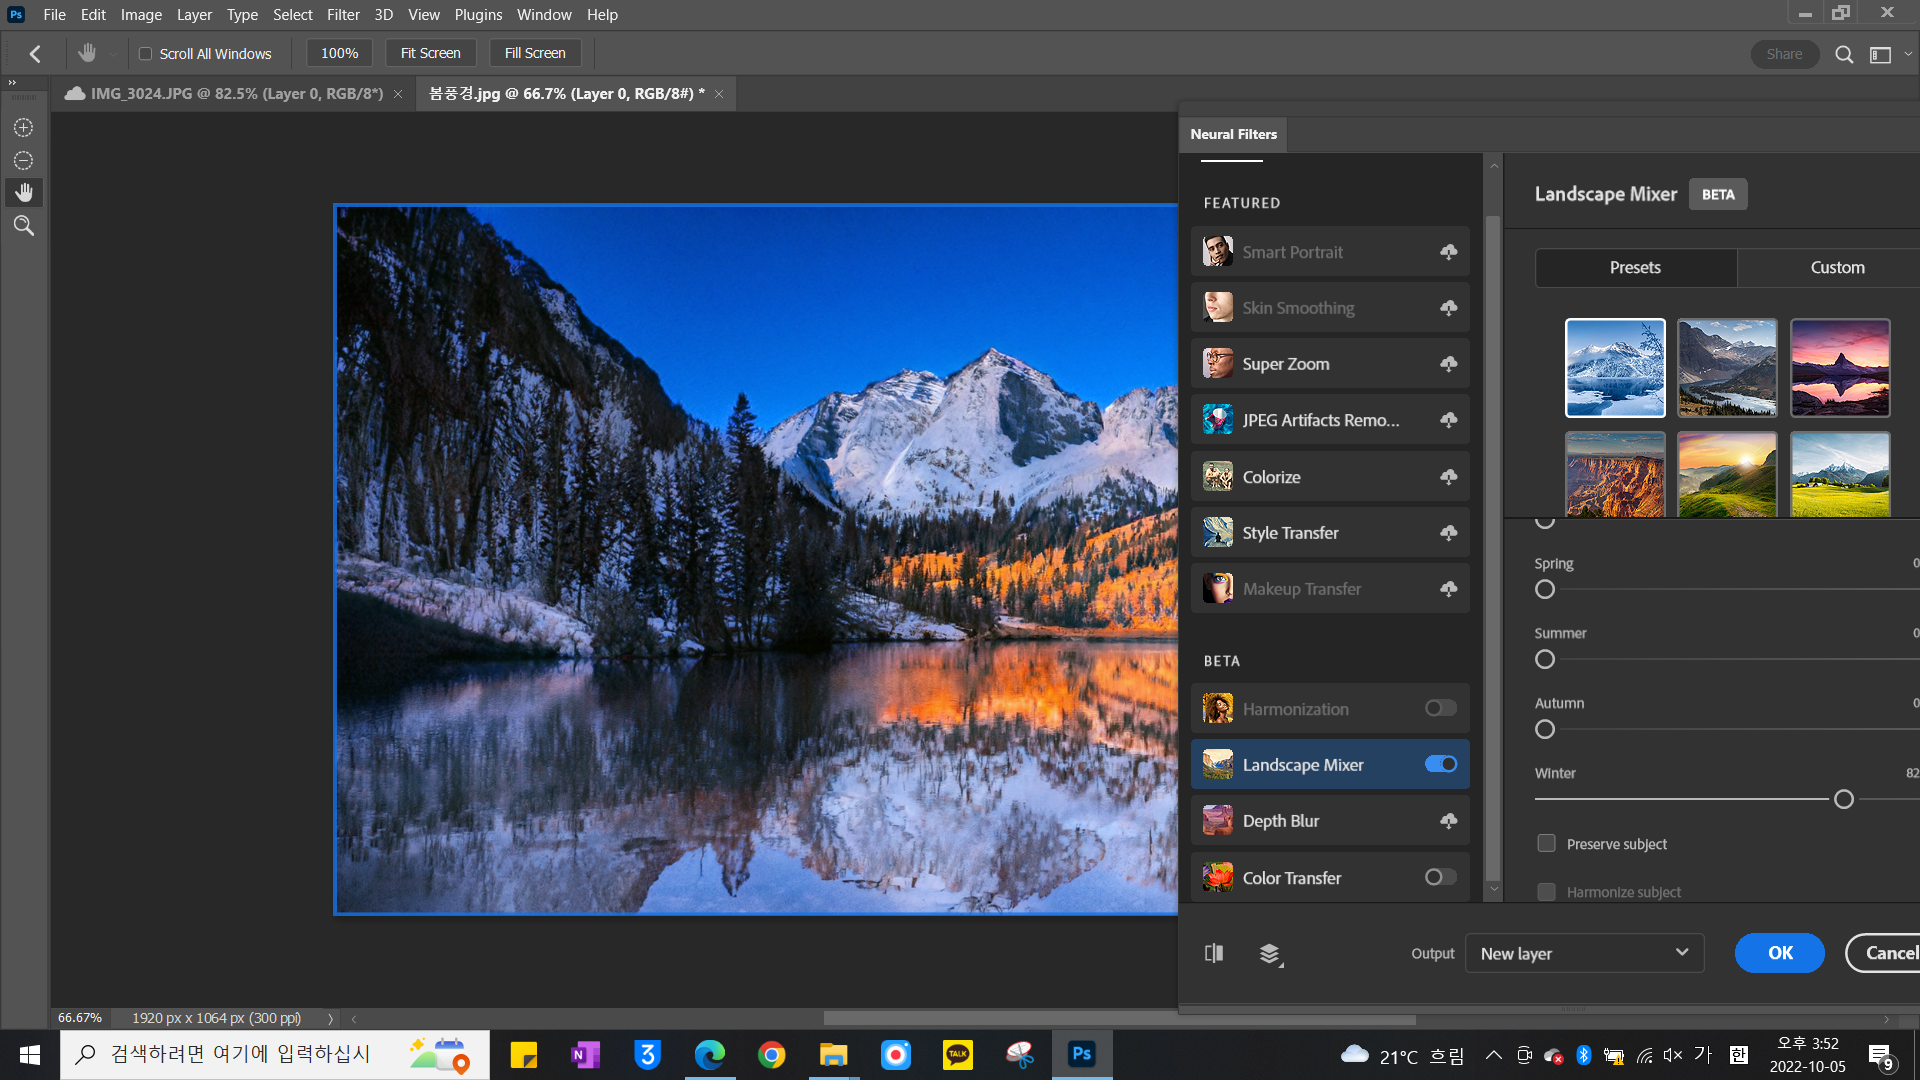
Task: Click the Fit Screen button
Action: [x=430, y=53]
